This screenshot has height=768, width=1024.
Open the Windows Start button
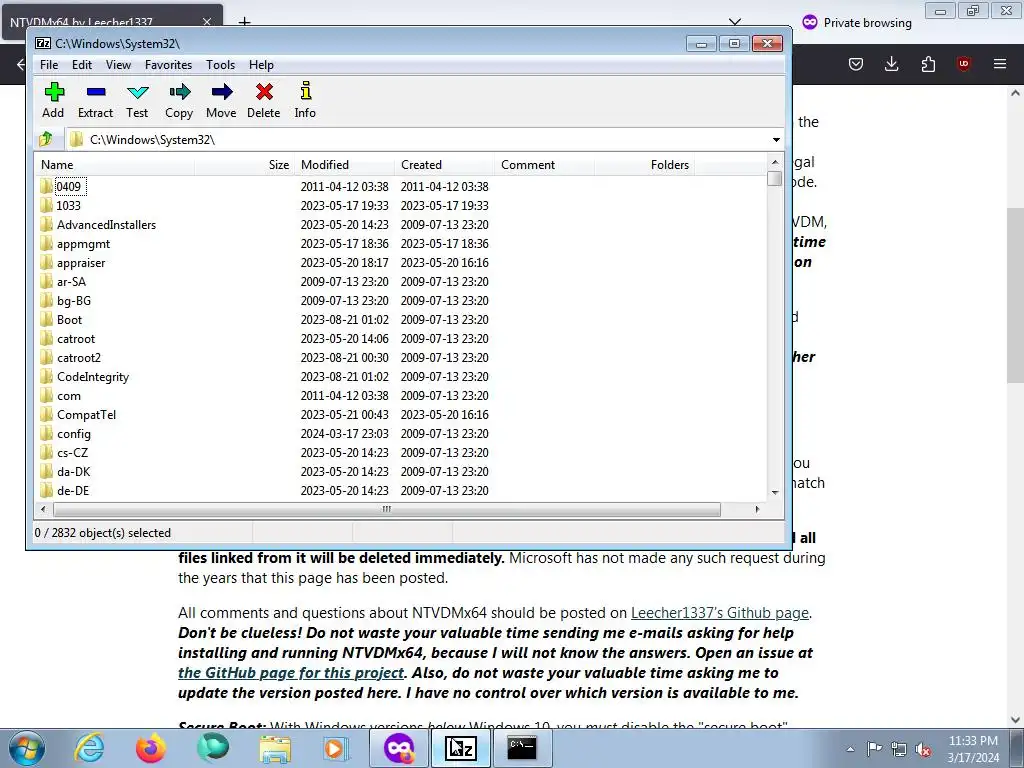click(26, 748)
